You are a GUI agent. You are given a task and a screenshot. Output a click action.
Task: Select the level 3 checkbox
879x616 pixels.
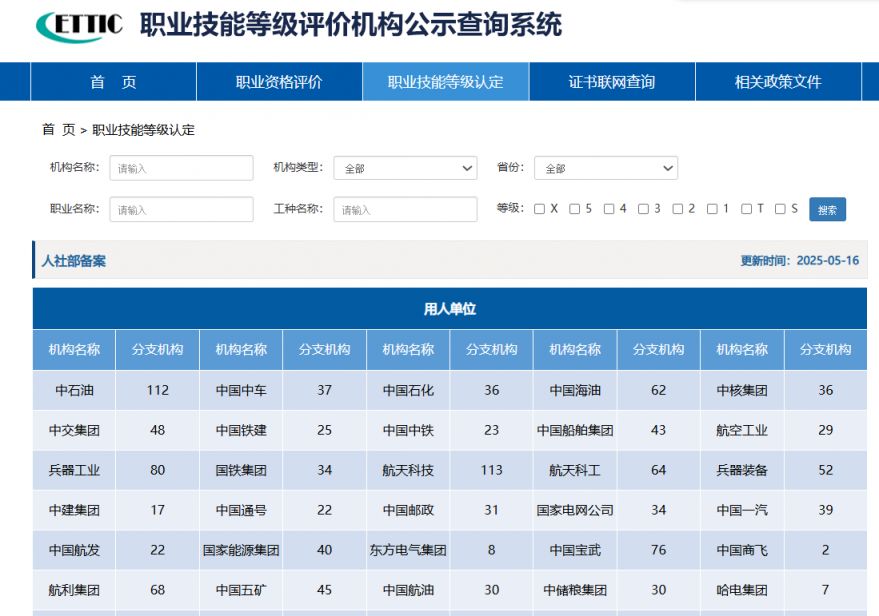point(643,209)
